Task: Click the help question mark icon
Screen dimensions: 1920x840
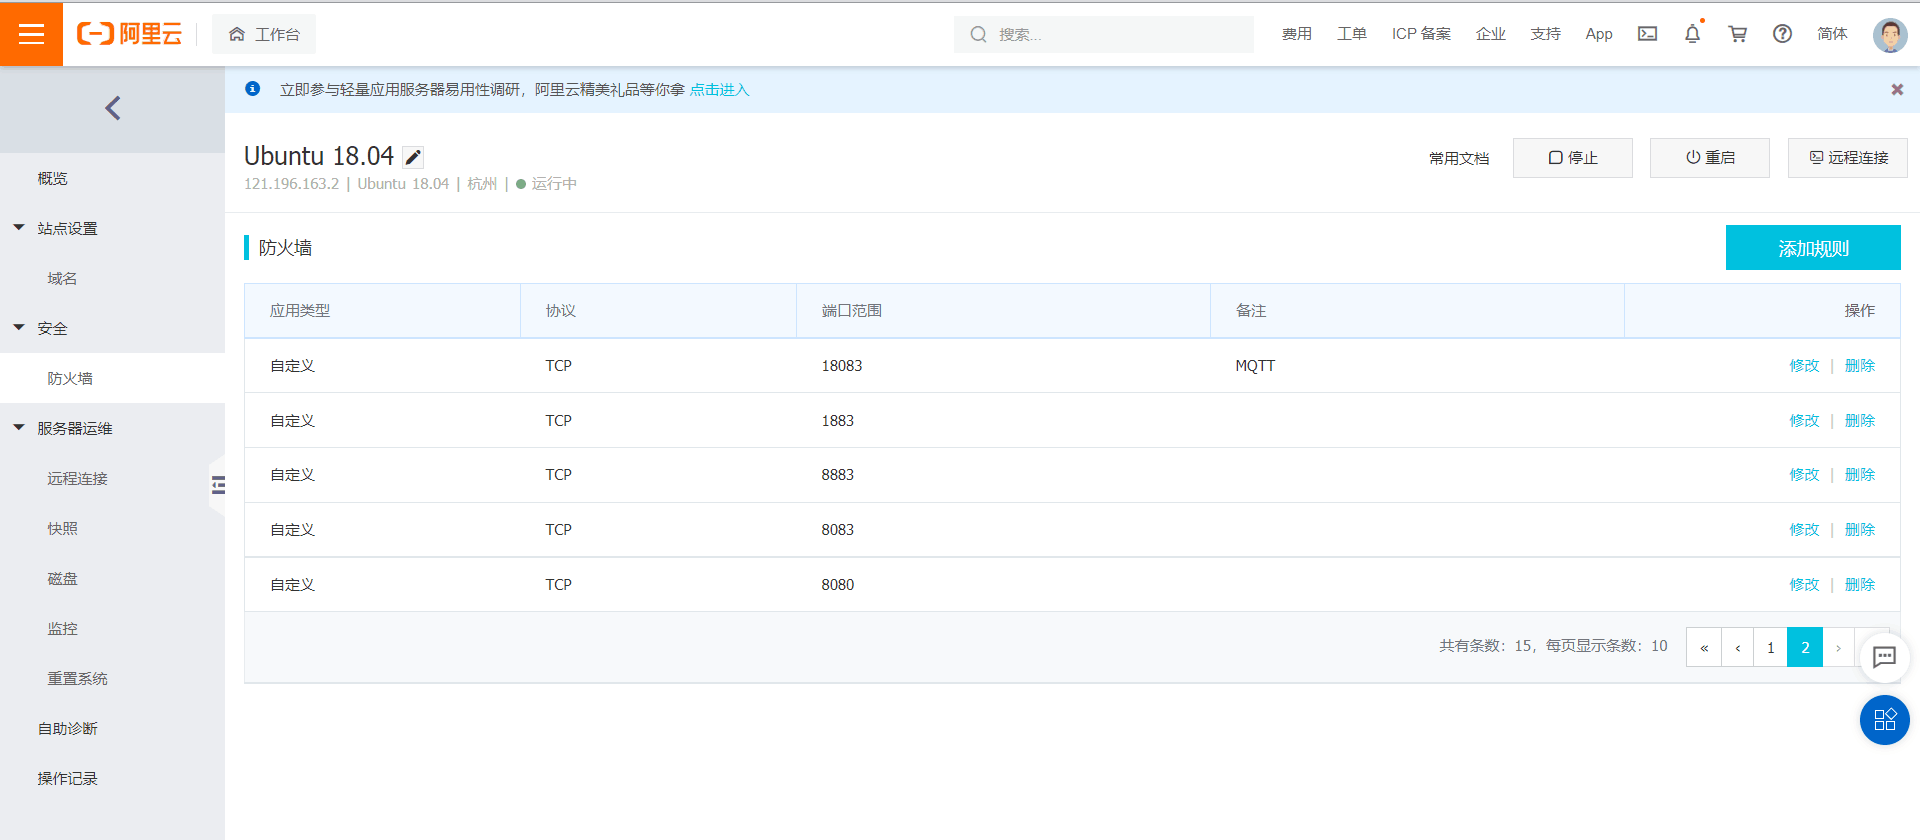Action: 1782,34
